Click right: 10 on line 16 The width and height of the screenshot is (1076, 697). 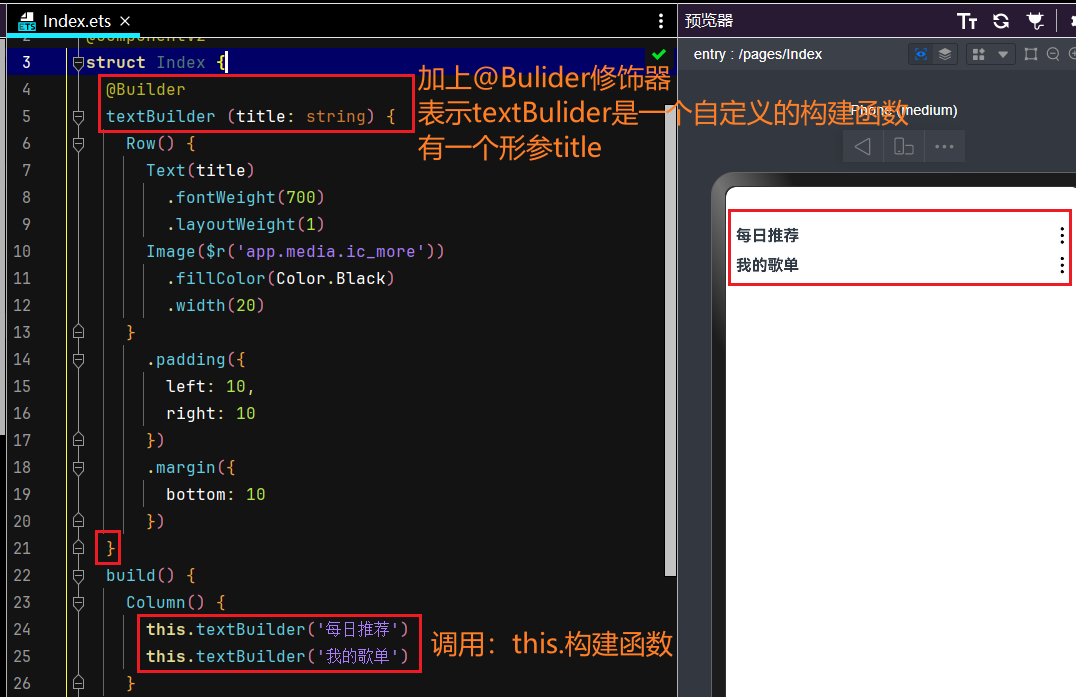pos(211,414)
